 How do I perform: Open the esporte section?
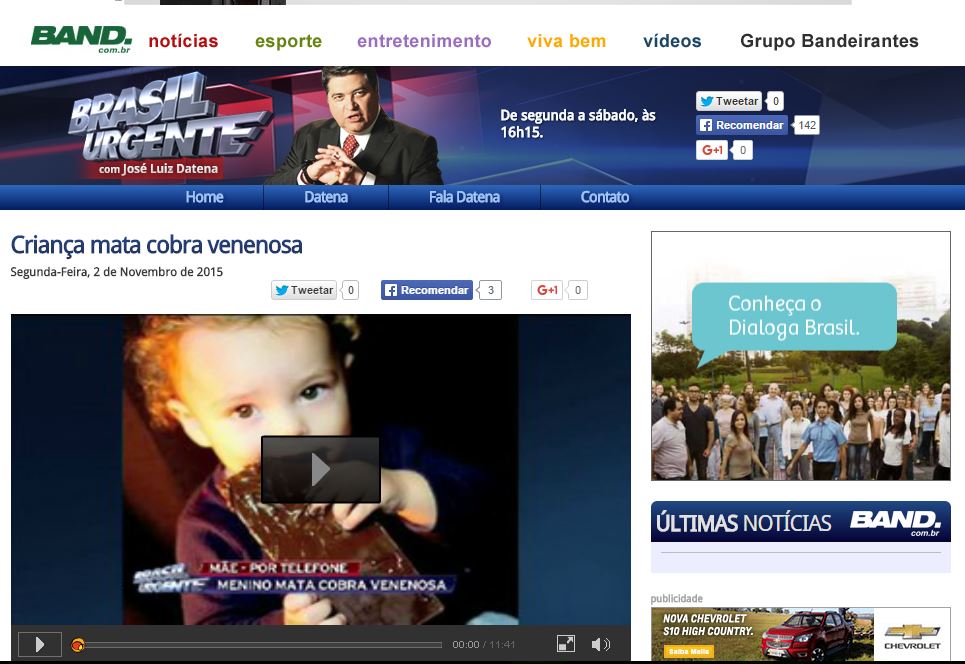pos(289,41)
